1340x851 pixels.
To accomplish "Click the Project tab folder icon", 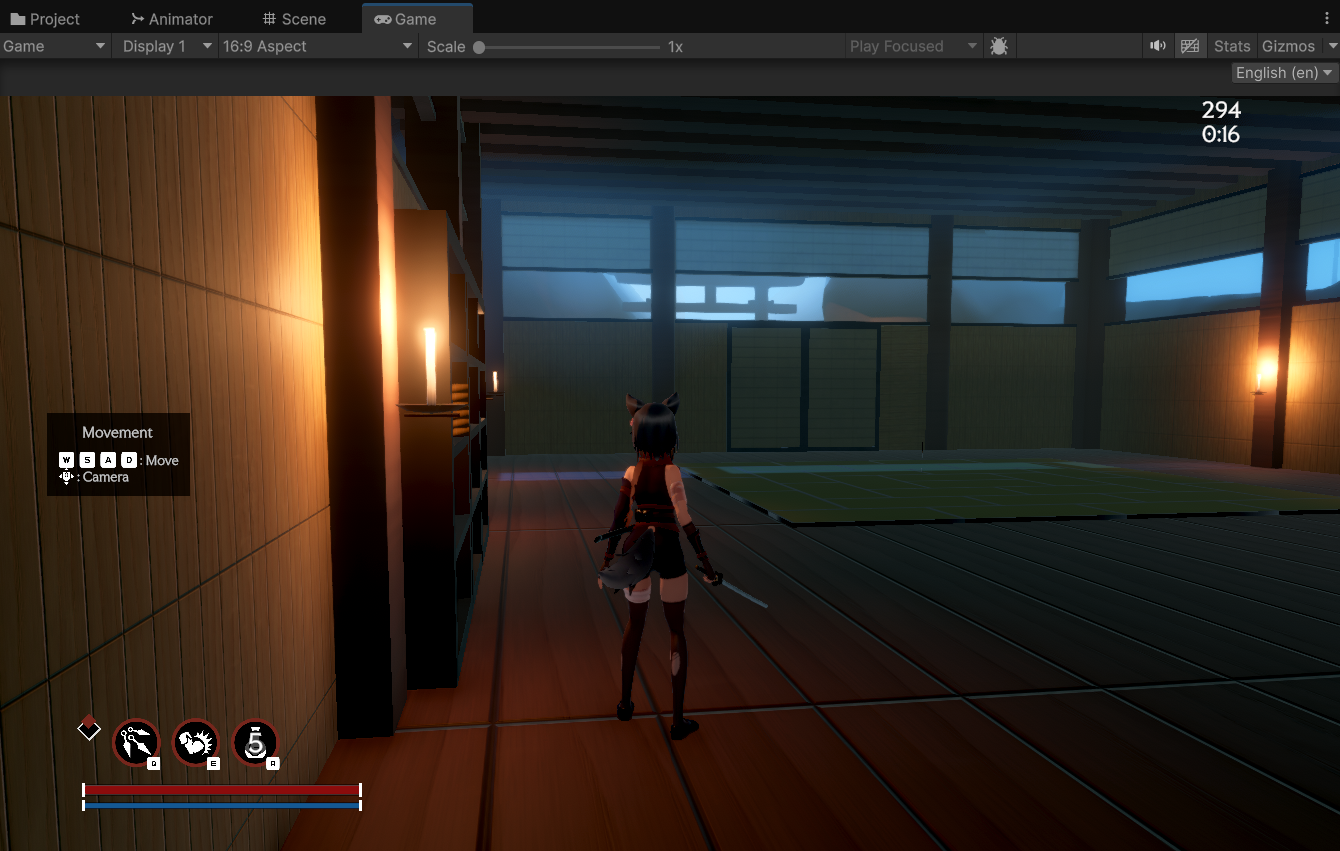I will coord(18,19).
